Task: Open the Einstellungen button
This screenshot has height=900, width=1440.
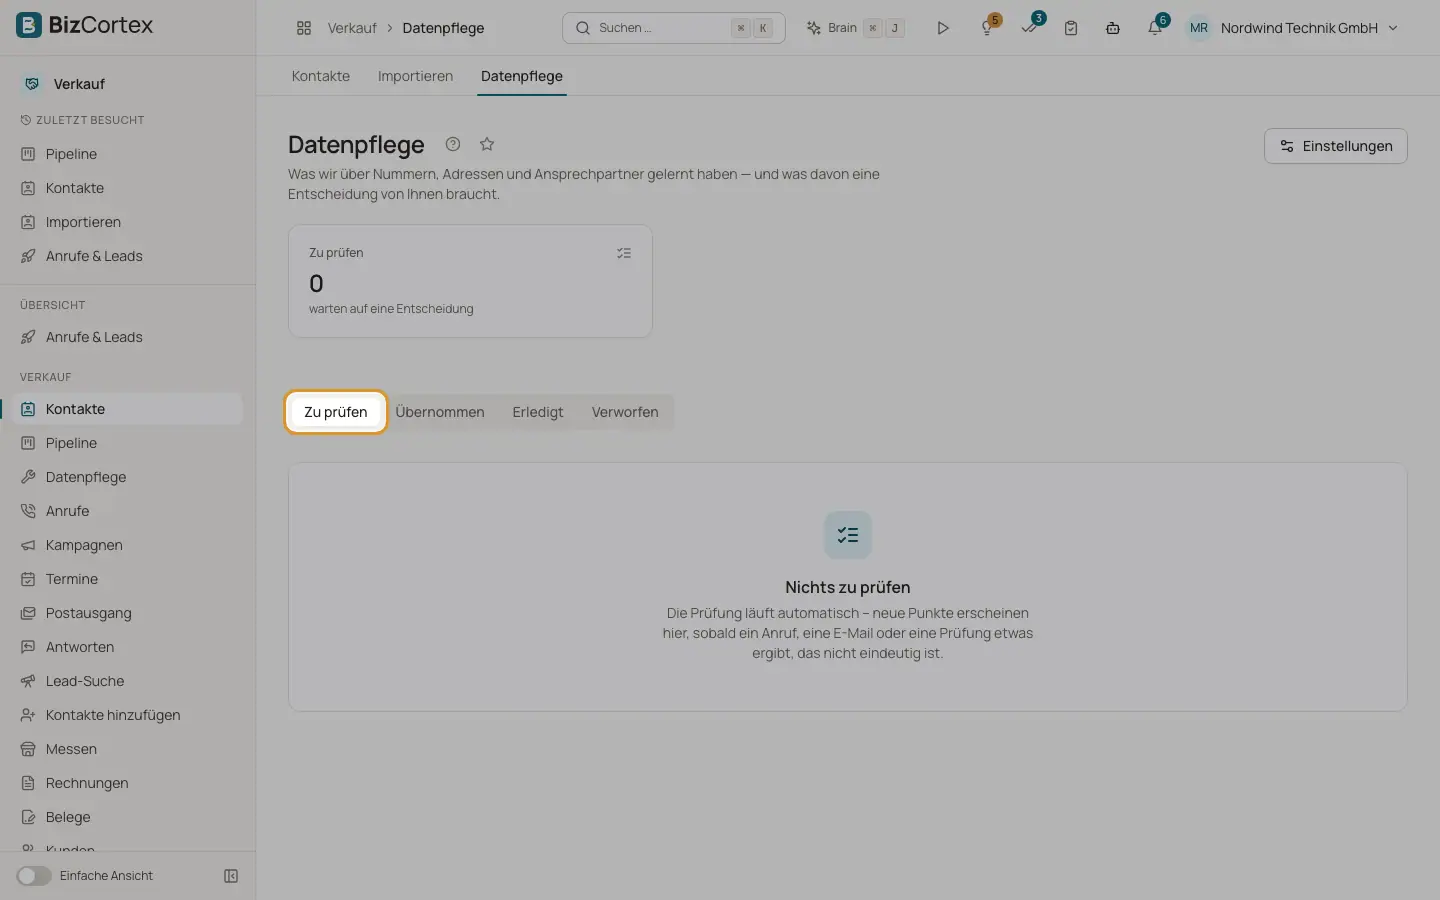Action: (x=1336, y=146)
